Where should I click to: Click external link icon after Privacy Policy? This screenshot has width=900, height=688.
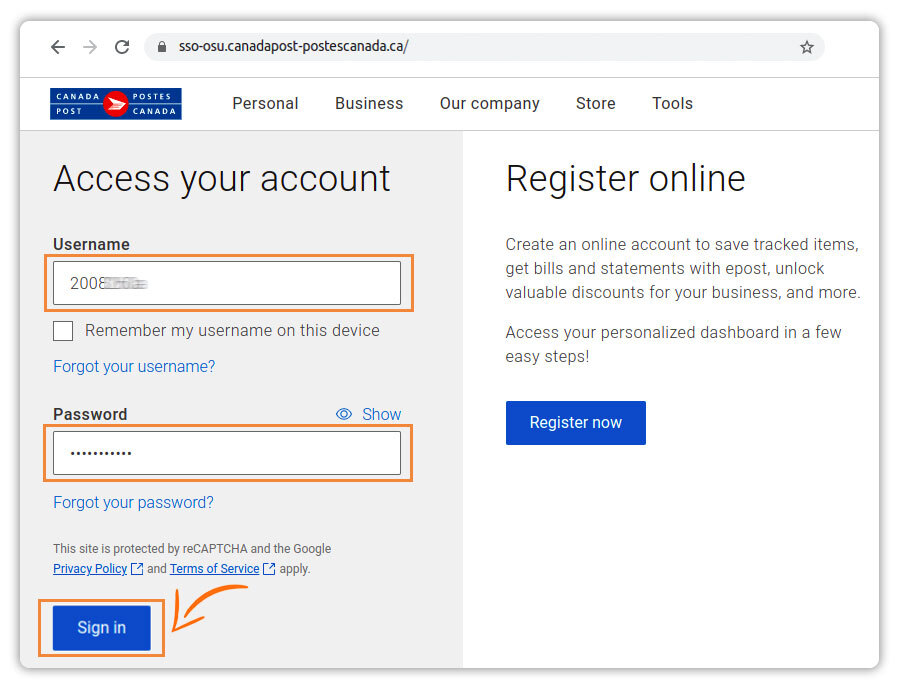click(x=137, y=569)
